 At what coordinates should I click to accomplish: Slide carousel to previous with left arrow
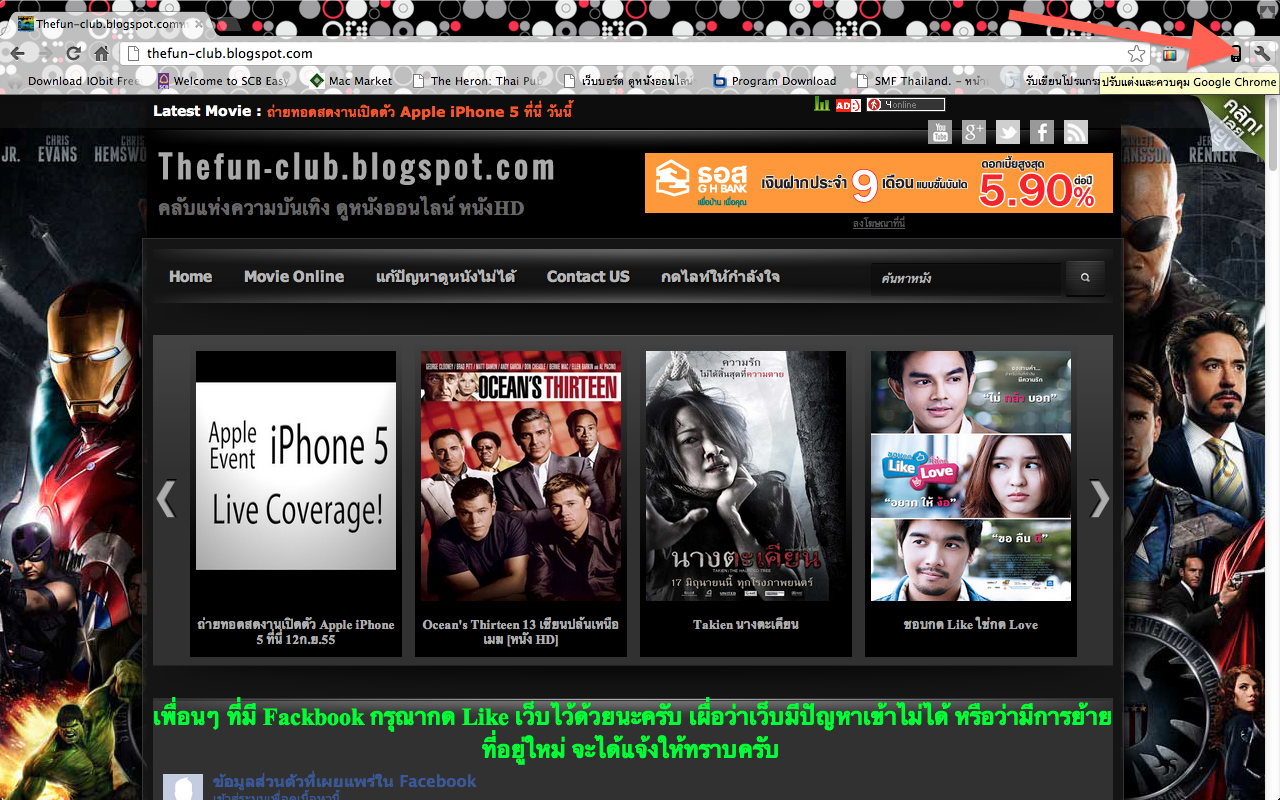[166, 498]
